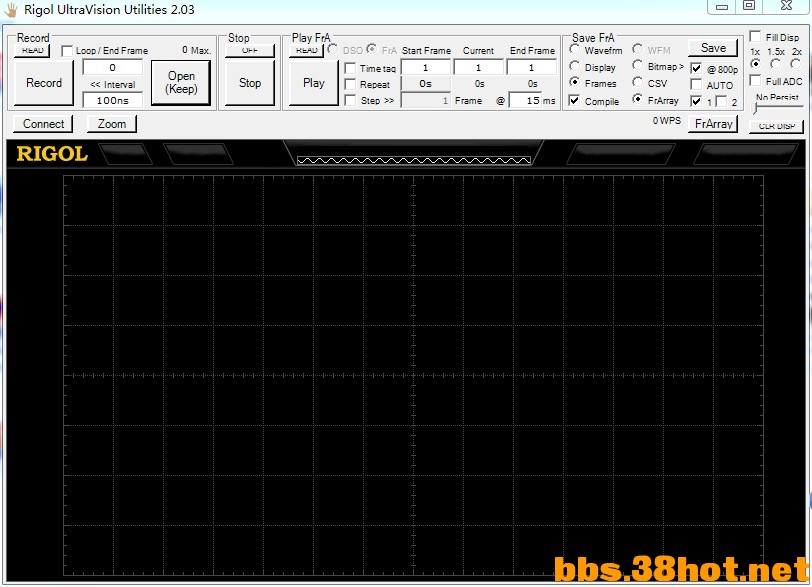Click the Loop / End Frame count field
The image size is (812, 587).
coord(112,68)
